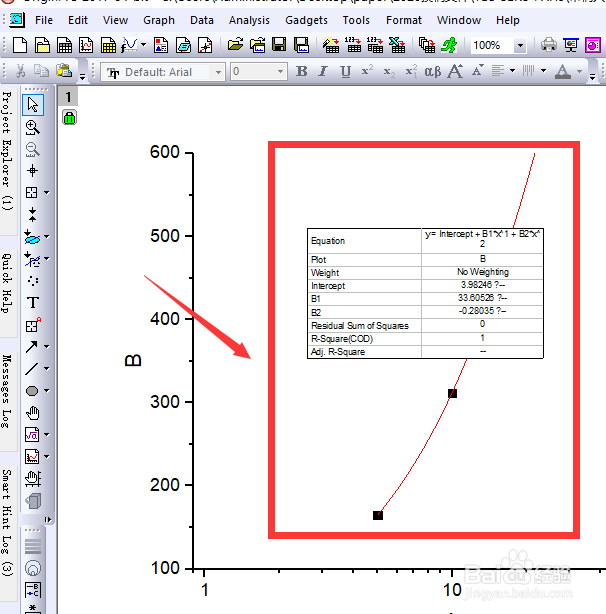Click the Intercept value 3.98246 cell
This screenshot has width=606, height=614.
482,285
